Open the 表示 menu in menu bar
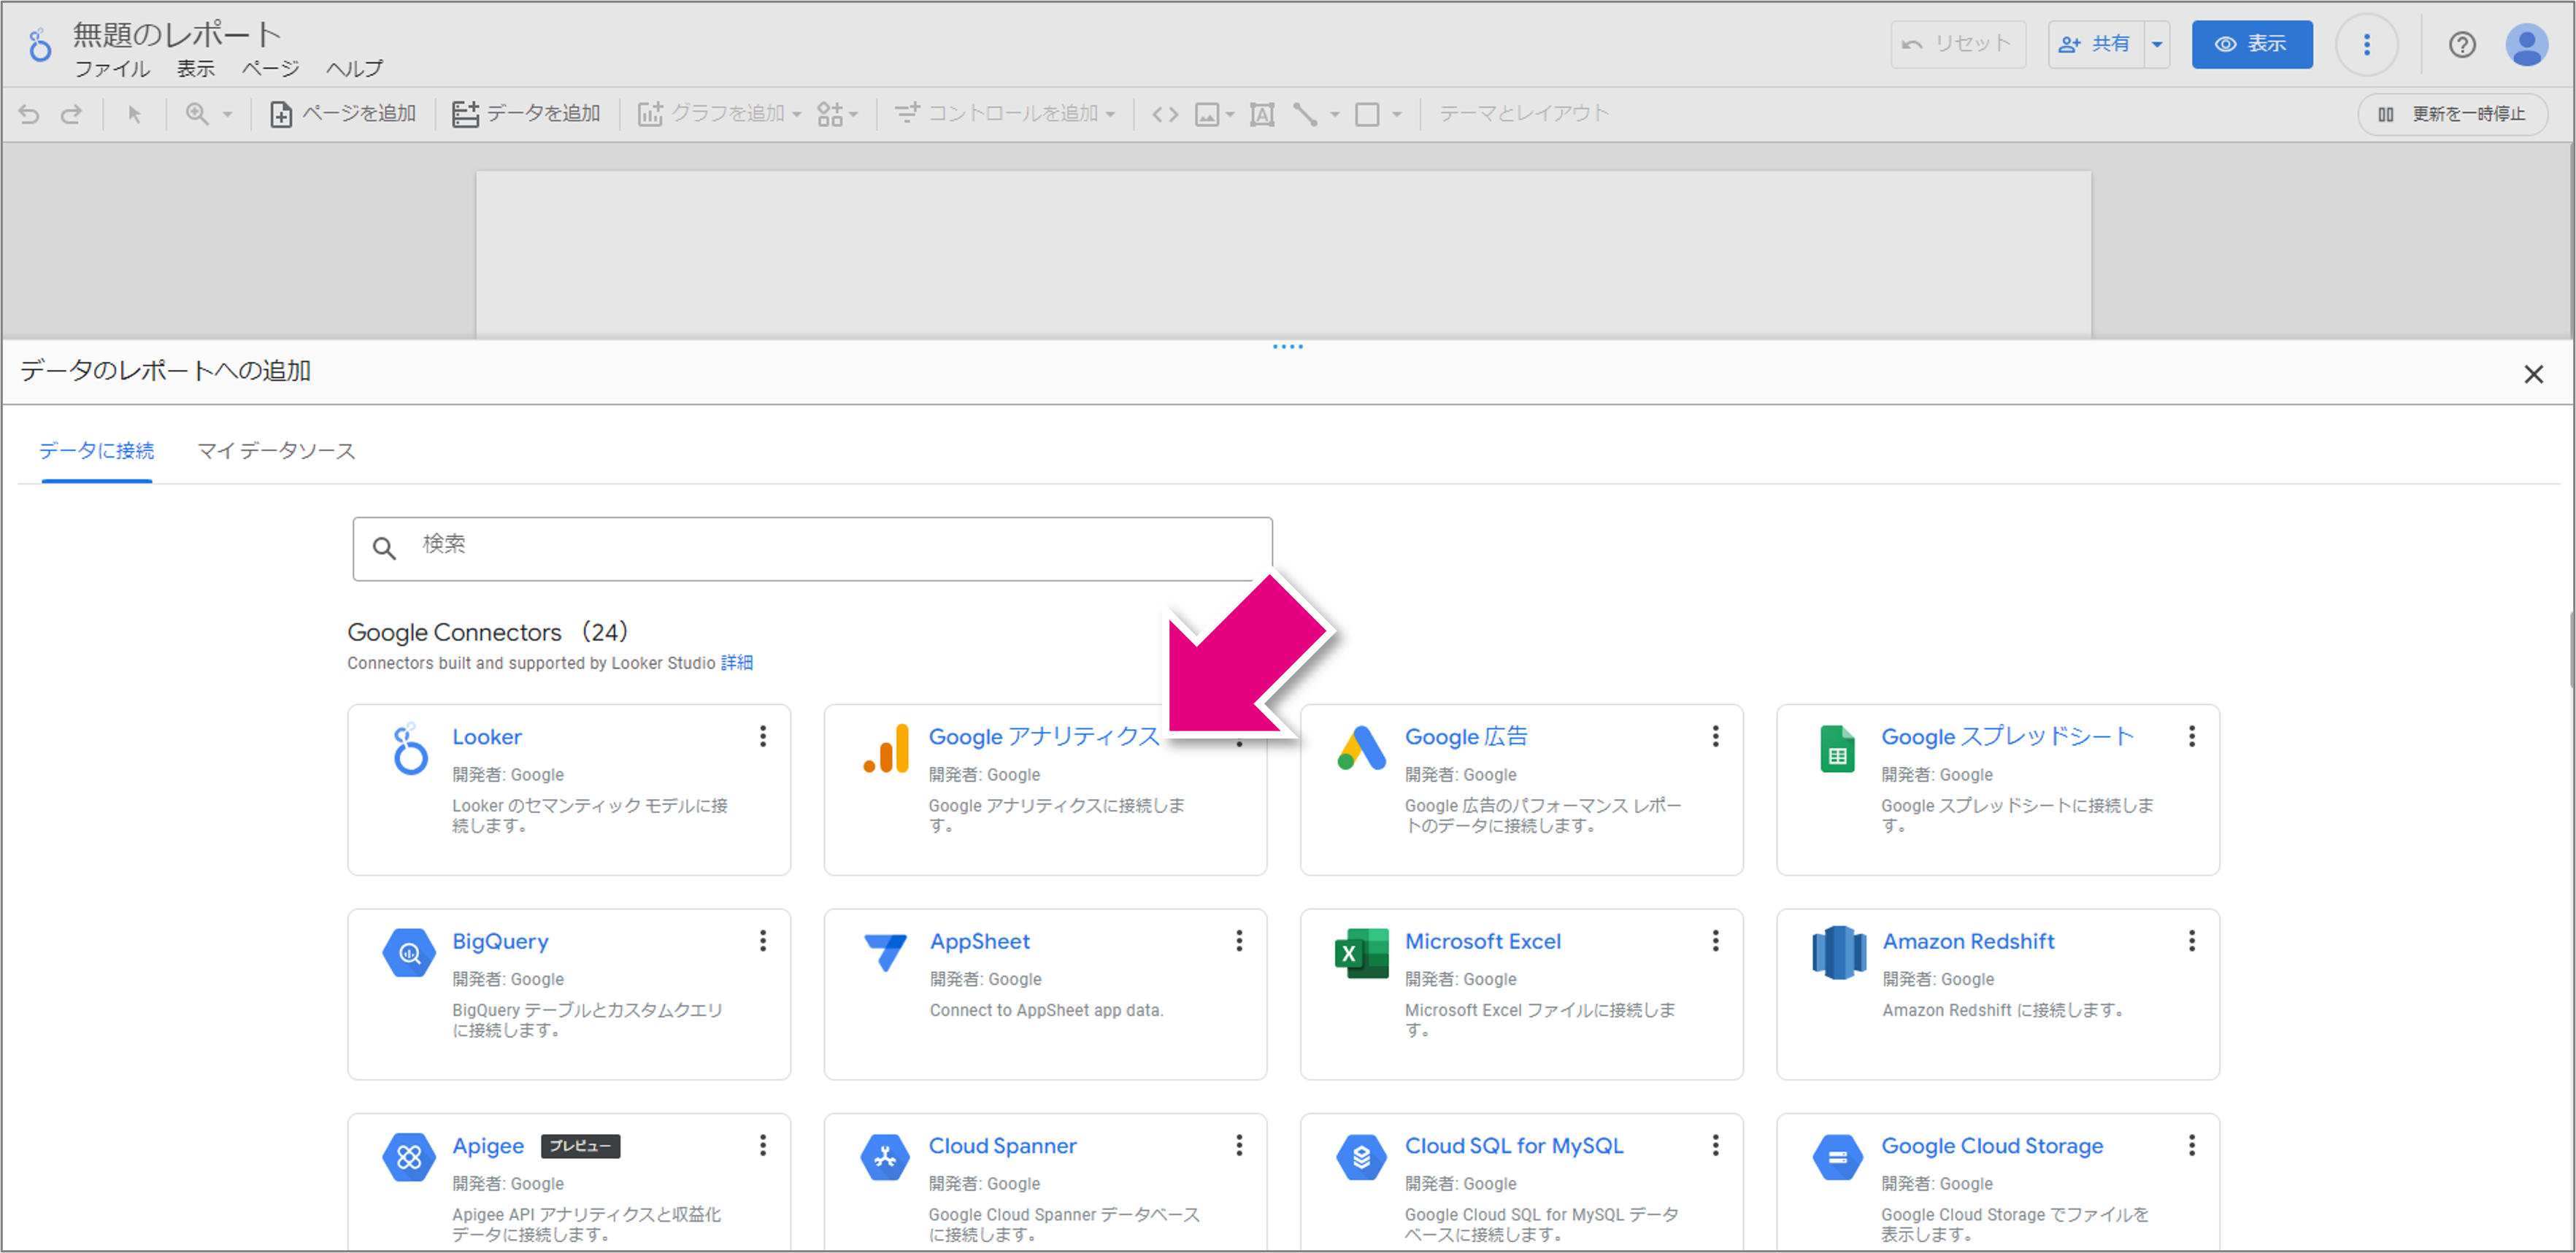The width and height of the screenshot is (2576, 1253). click(196, 69)
